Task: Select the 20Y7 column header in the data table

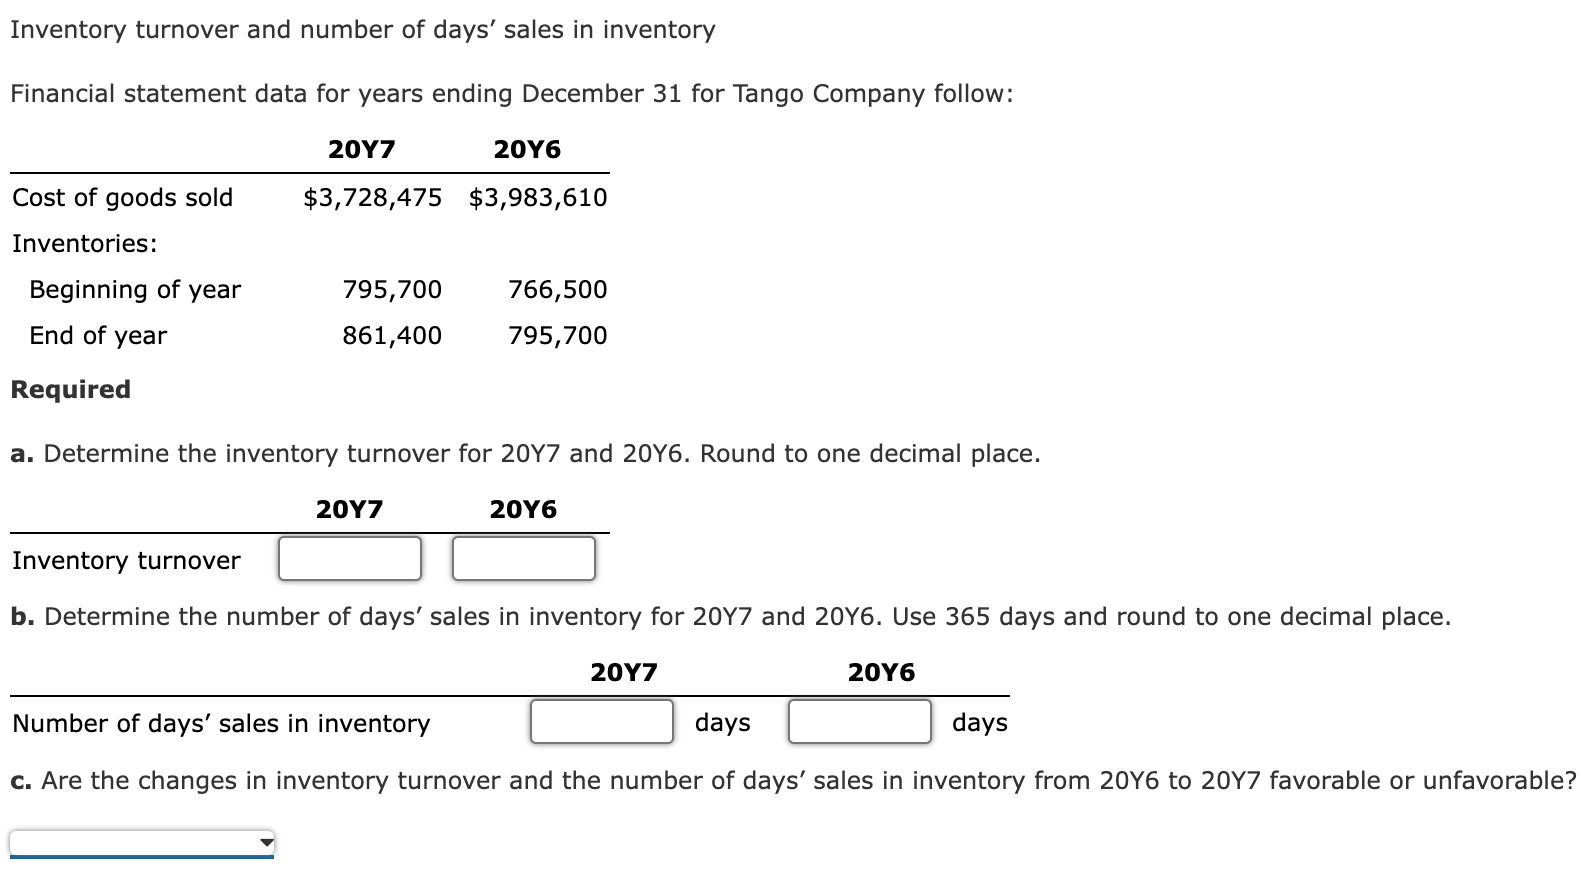Action: pyautogui.click(x=362, y=148)
